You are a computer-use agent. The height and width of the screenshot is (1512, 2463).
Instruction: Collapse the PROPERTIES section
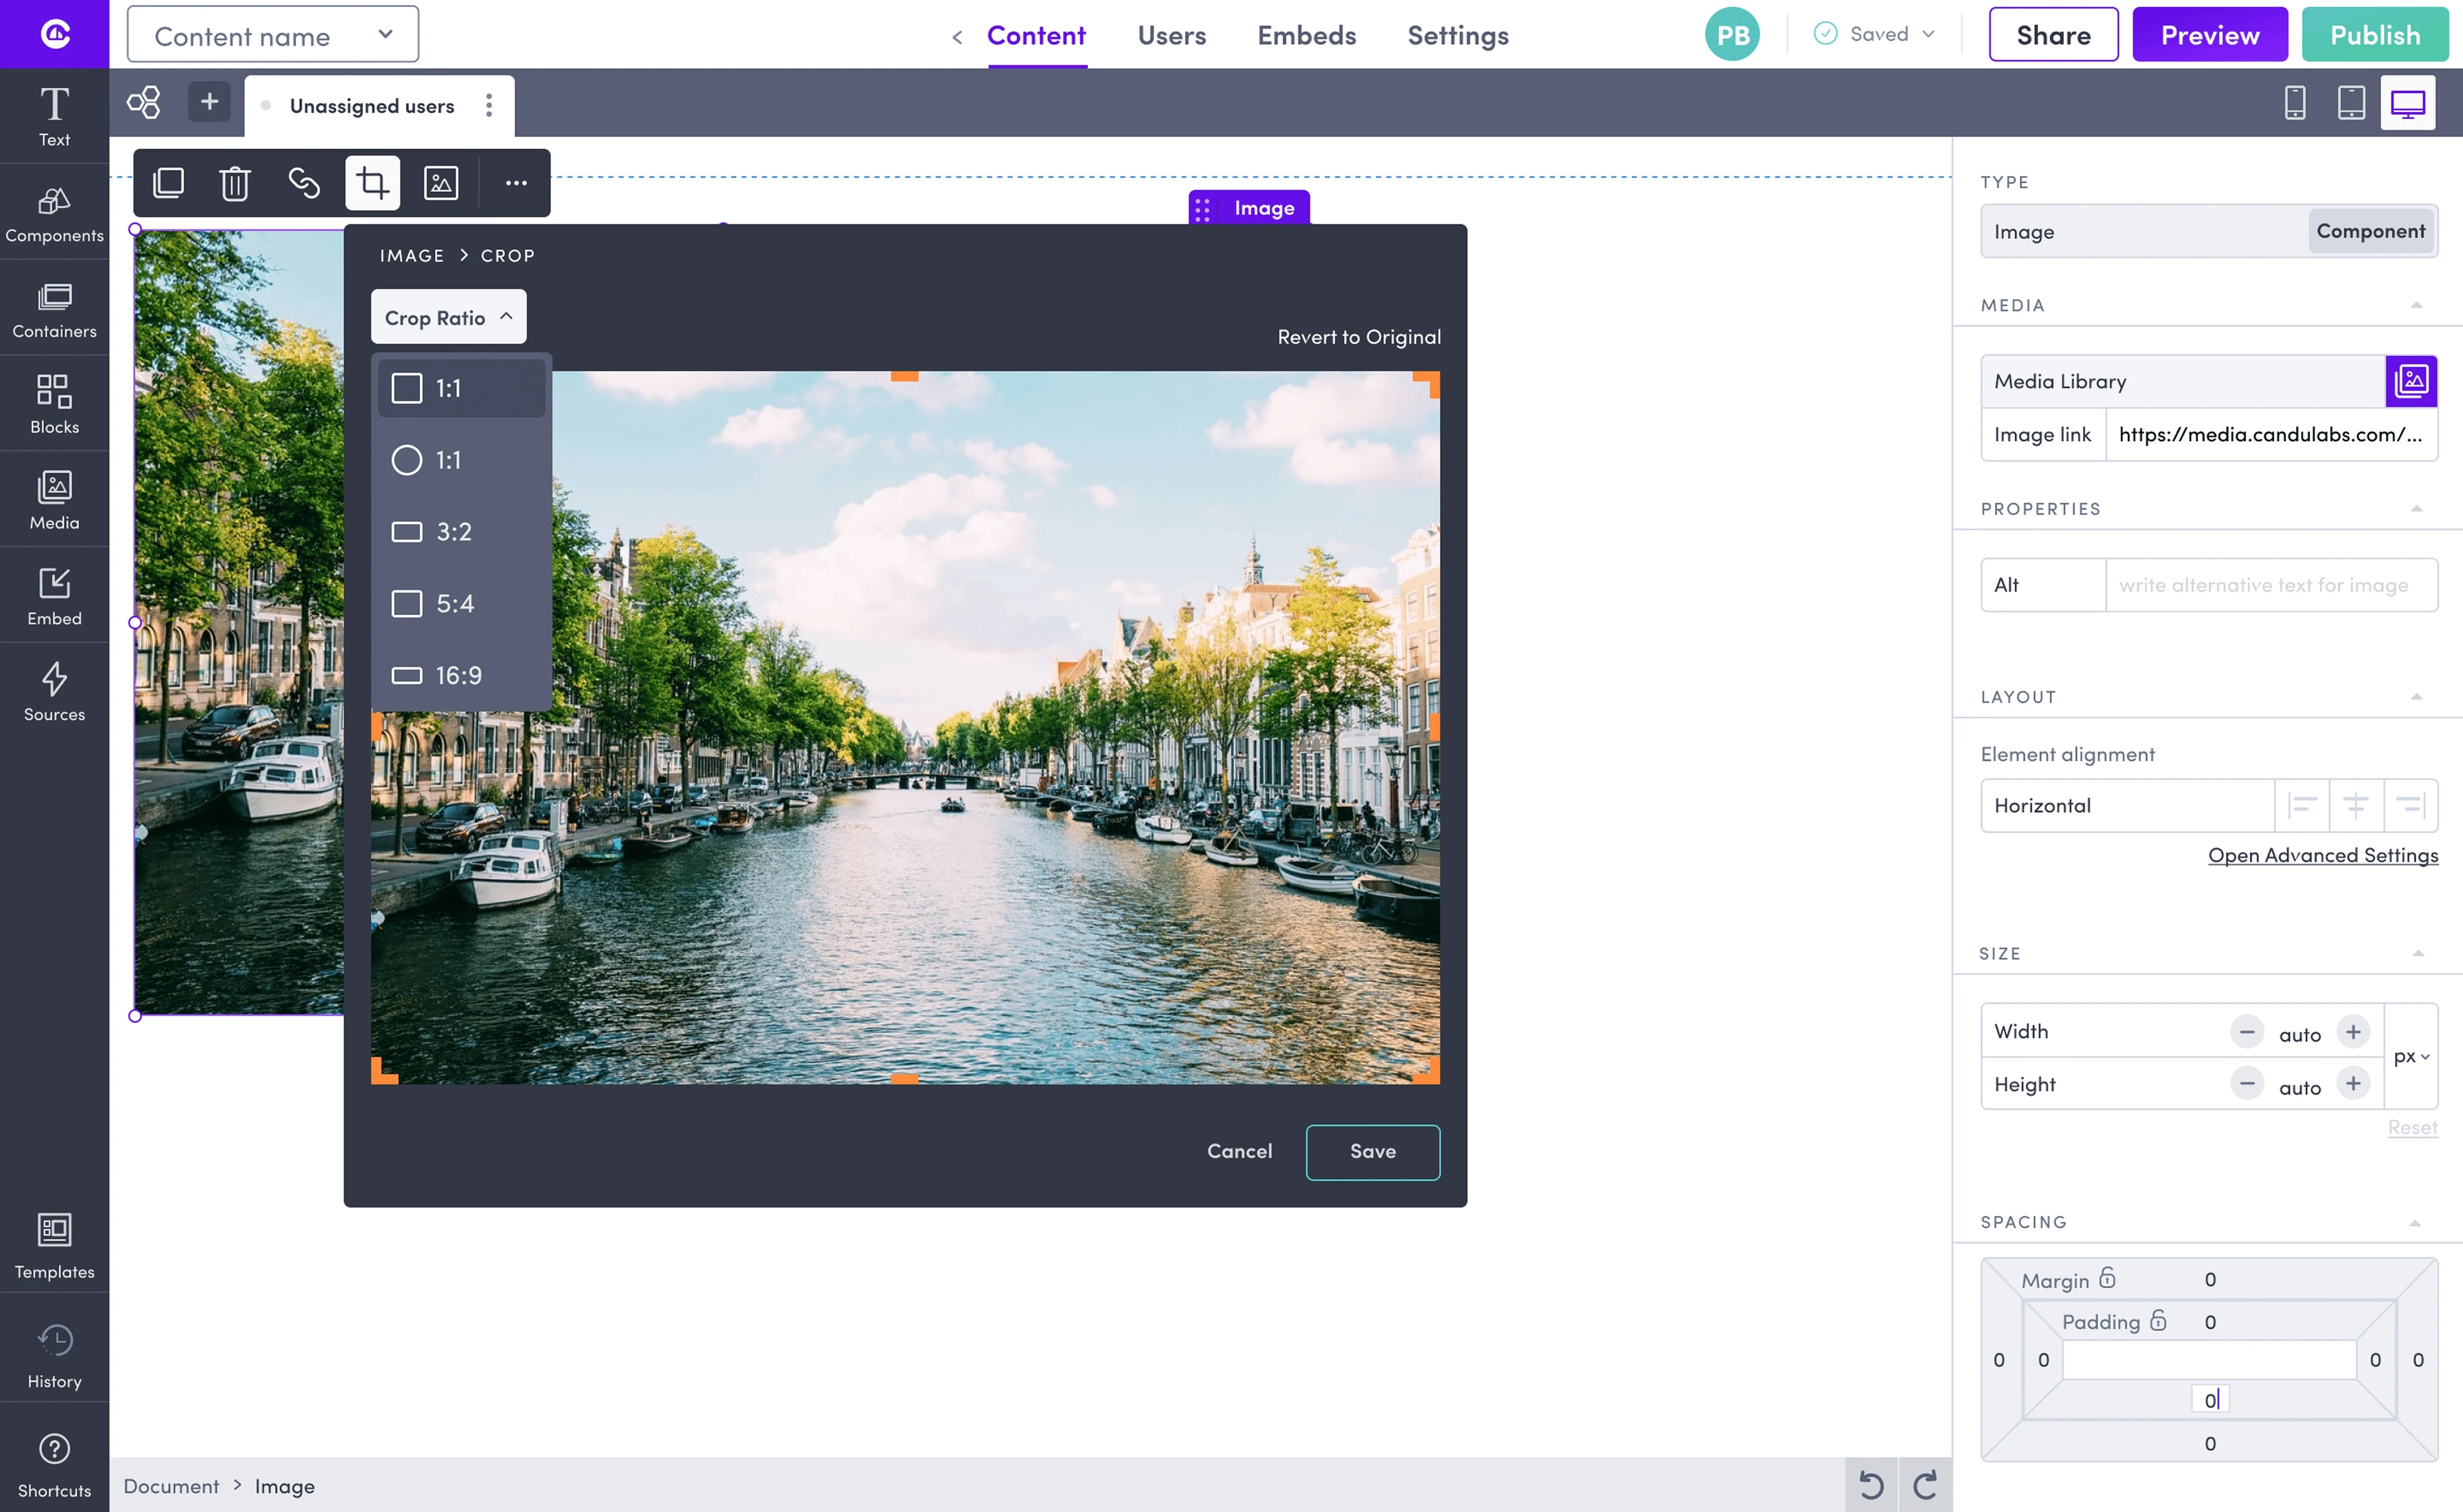click(2416, 509)
